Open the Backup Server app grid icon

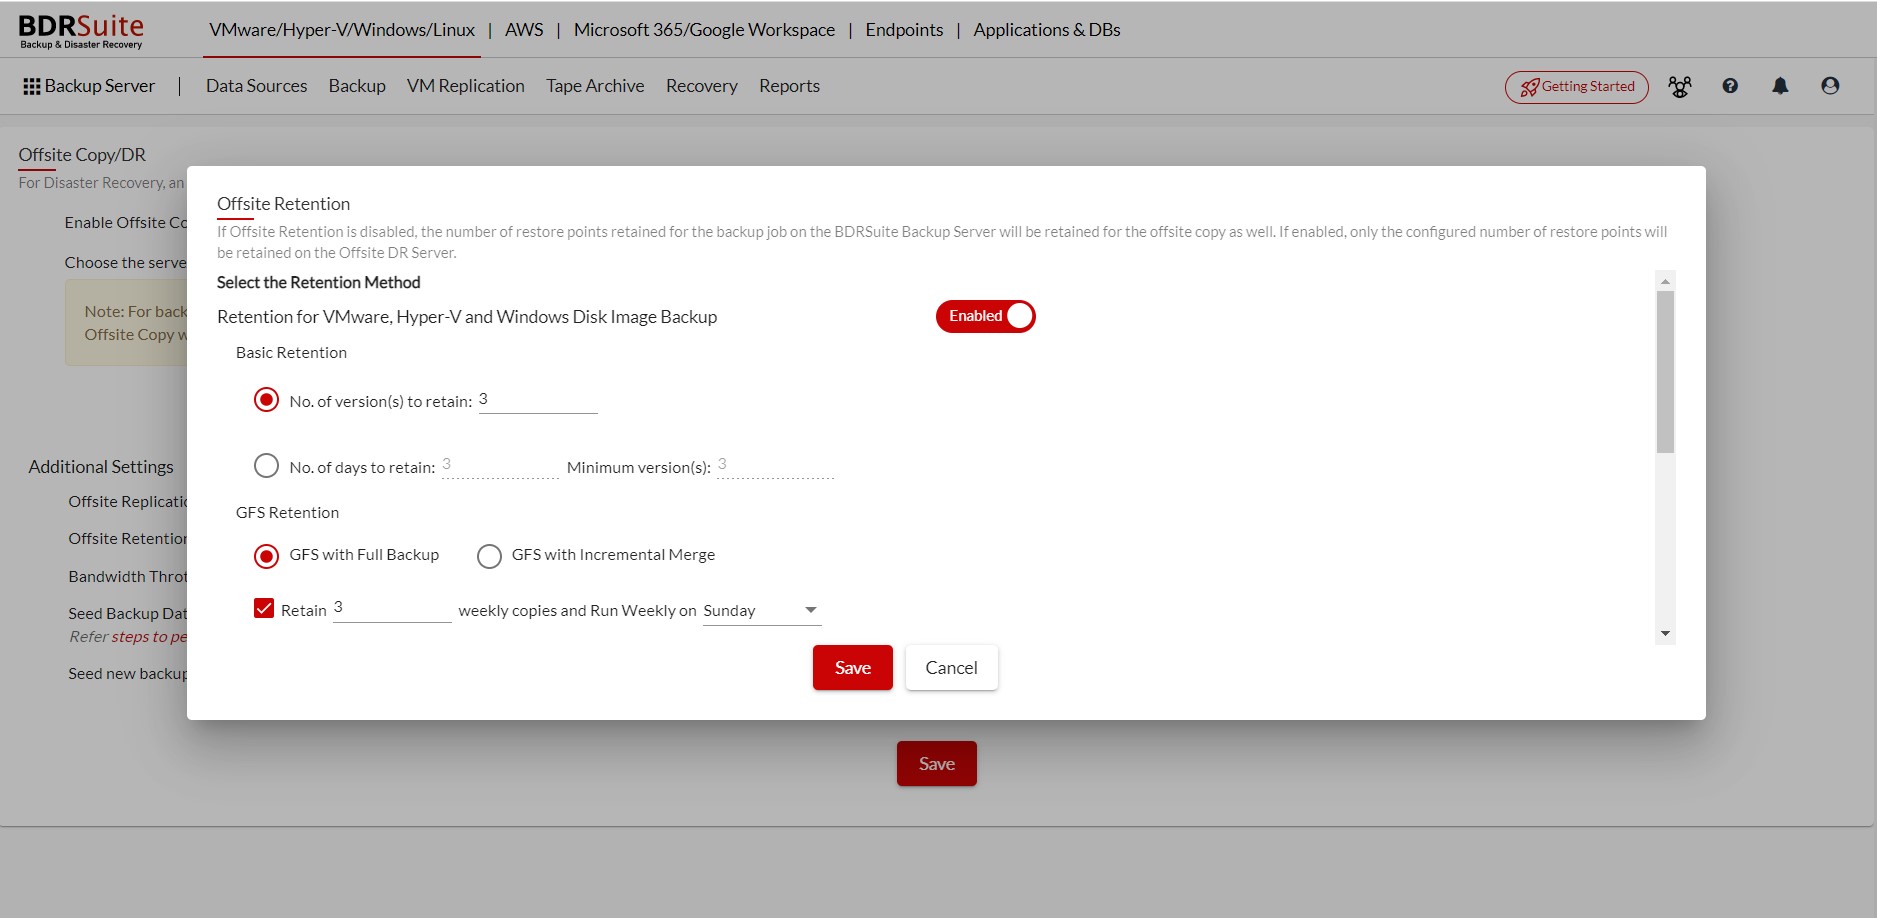pyautogui.click(x=32, y=87)
